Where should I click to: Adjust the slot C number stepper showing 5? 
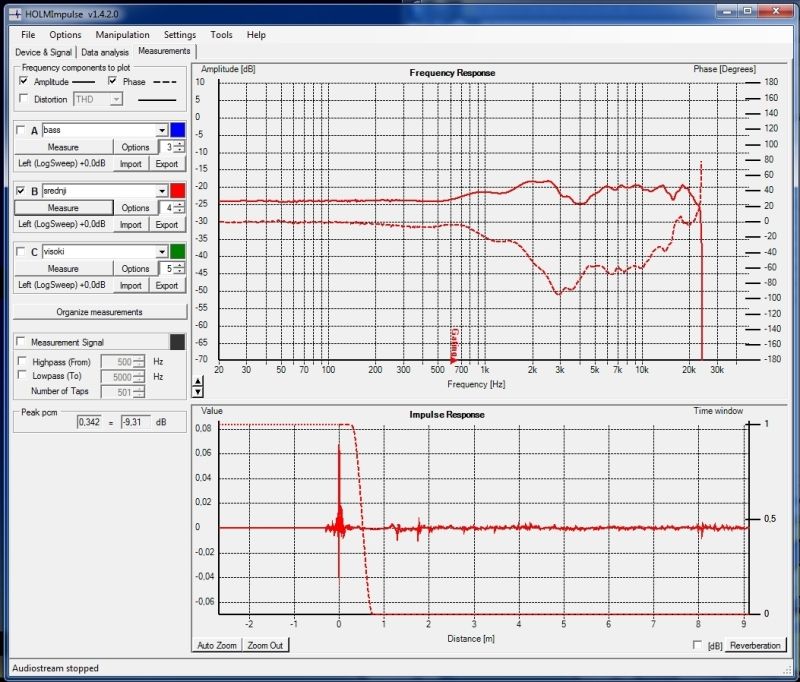tap(179, 268)
